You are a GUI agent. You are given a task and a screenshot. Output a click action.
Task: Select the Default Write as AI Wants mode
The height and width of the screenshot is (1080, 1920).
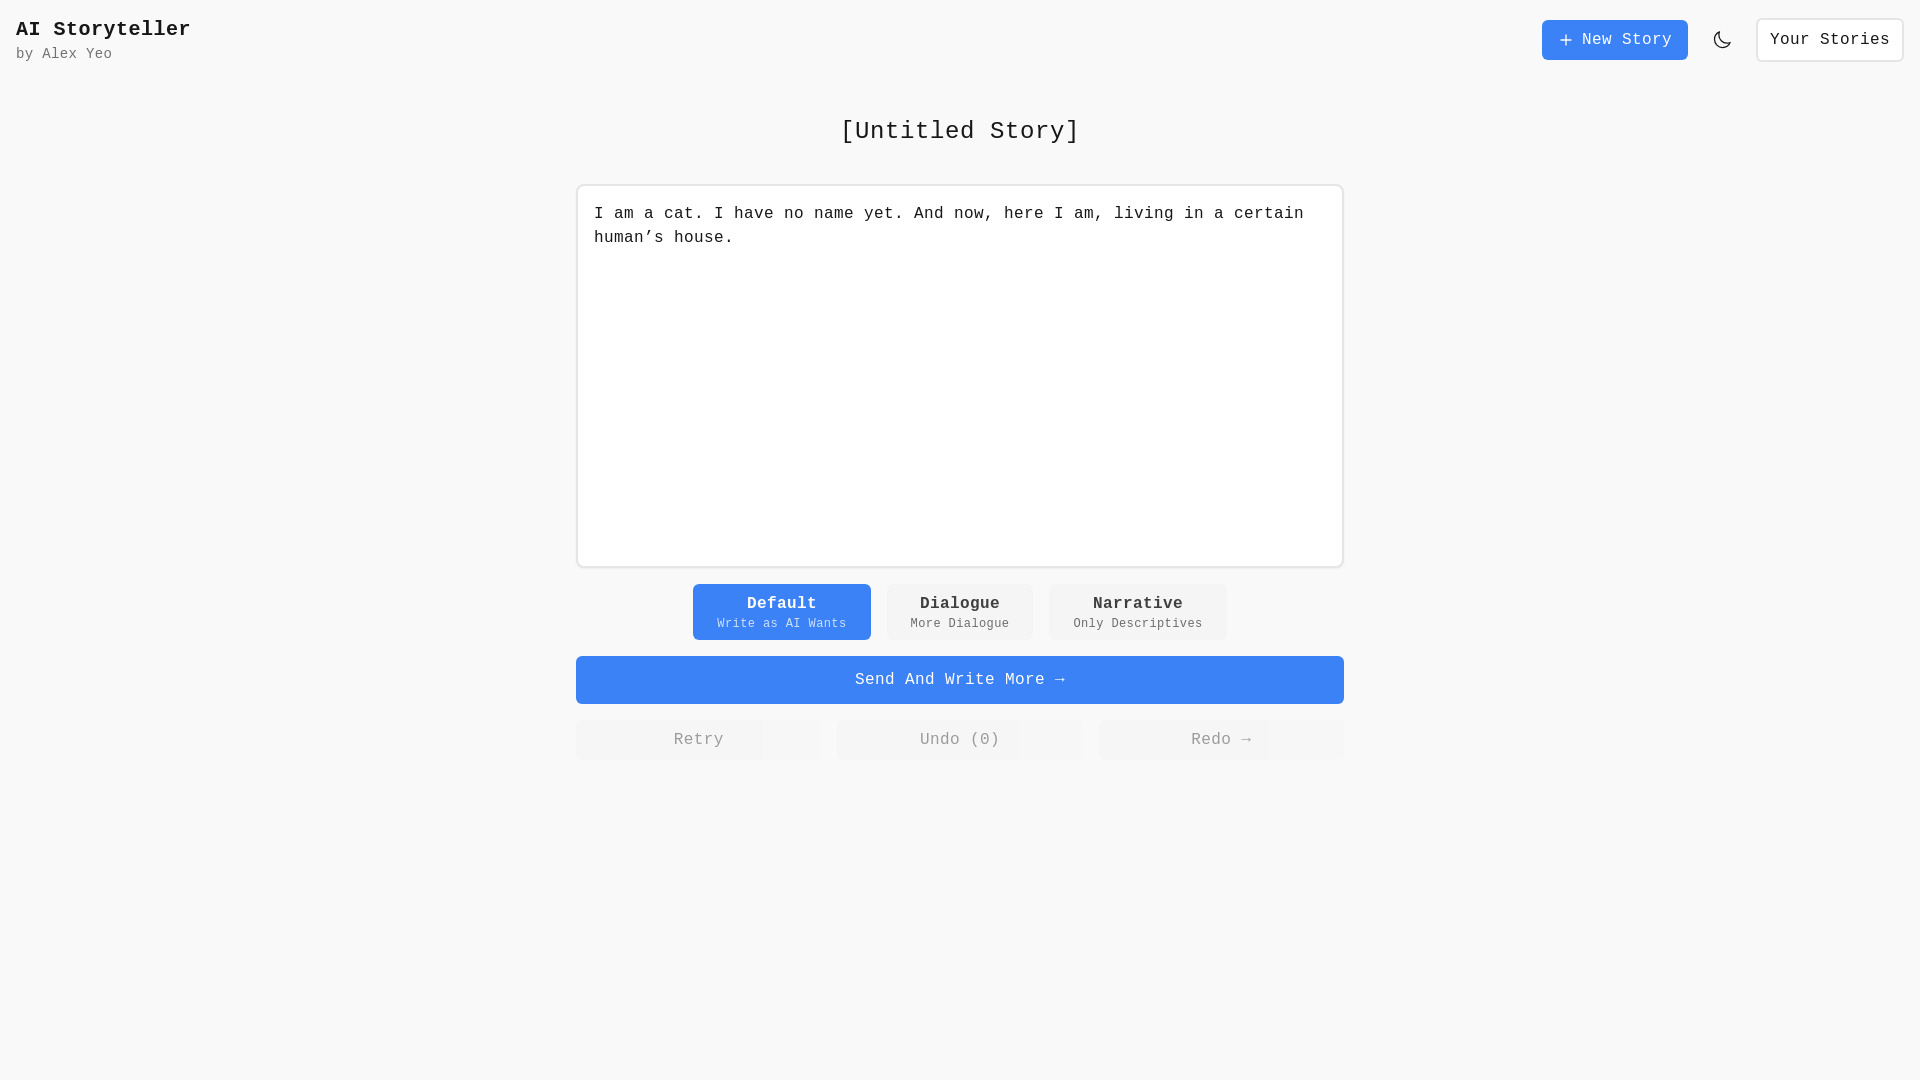781,611
